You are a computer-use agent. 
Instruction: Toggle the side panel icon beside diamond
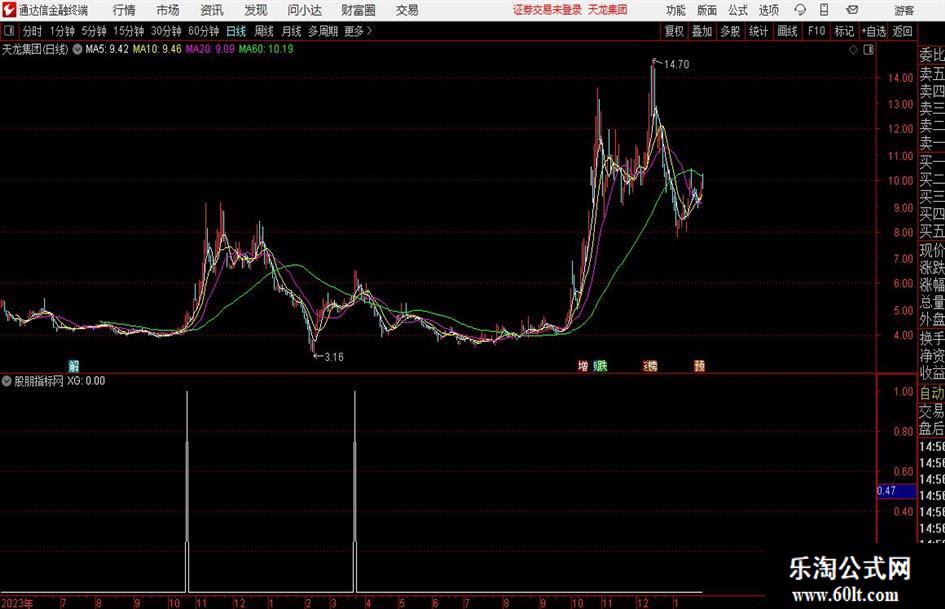point(868,49)
